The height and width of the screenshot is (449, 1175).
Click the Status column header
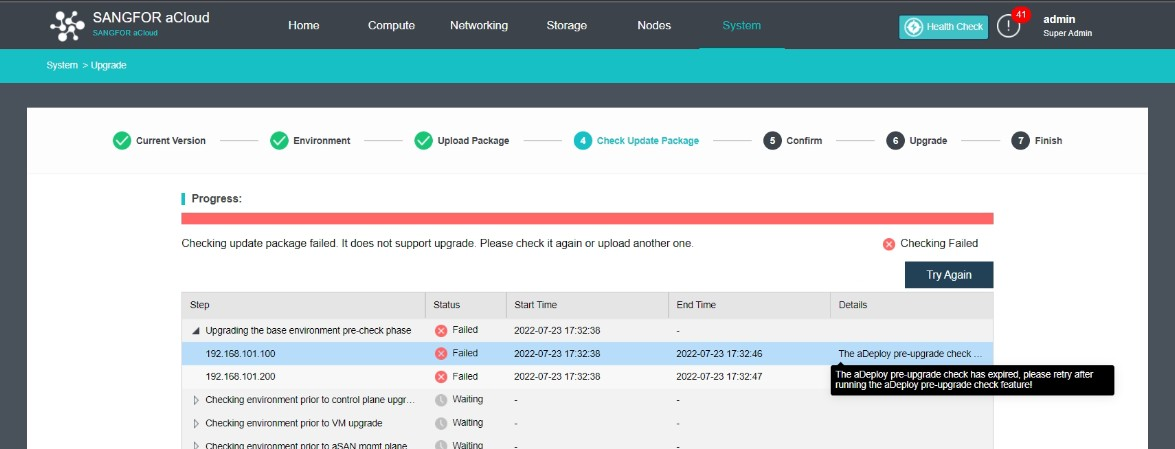[x=465, y=305]
